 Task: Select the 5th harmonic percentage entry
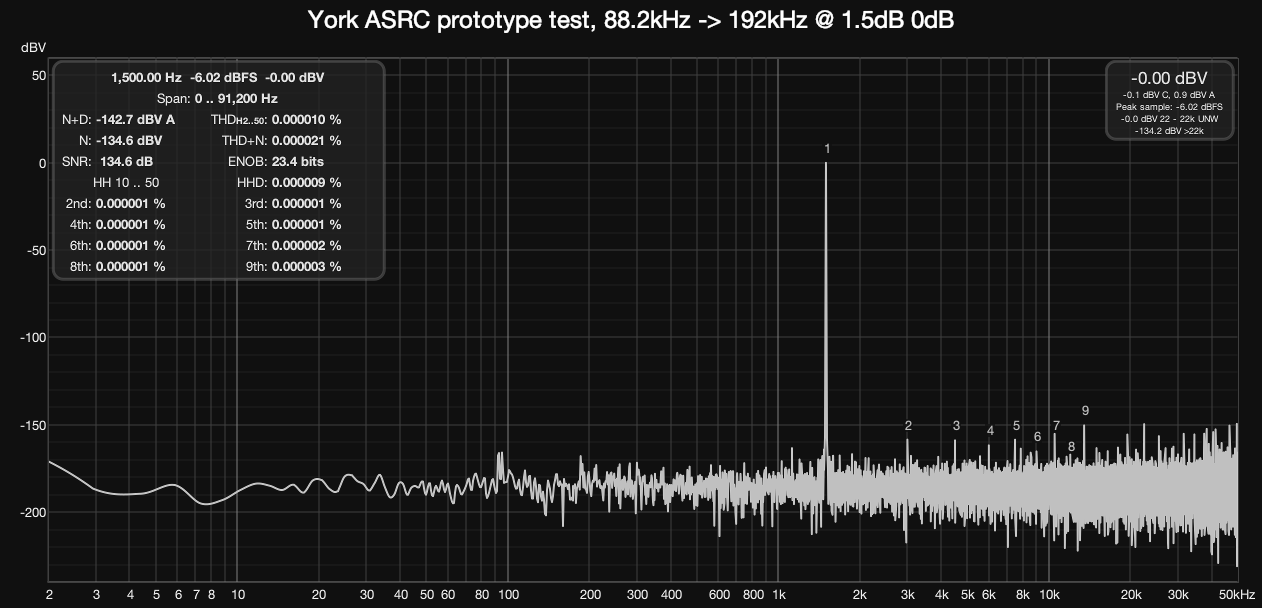[293, 225]
